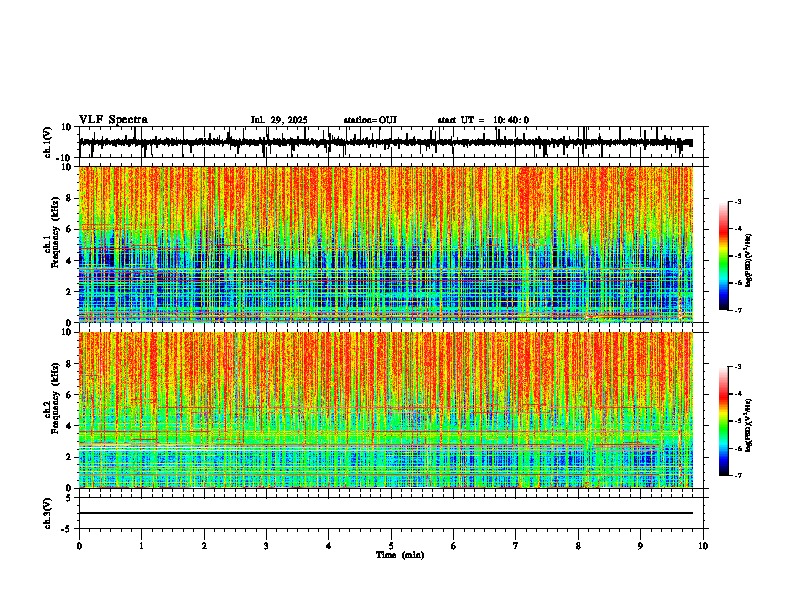
Task: Click time axis tick label '7'
Action: (x=516, y=546)
